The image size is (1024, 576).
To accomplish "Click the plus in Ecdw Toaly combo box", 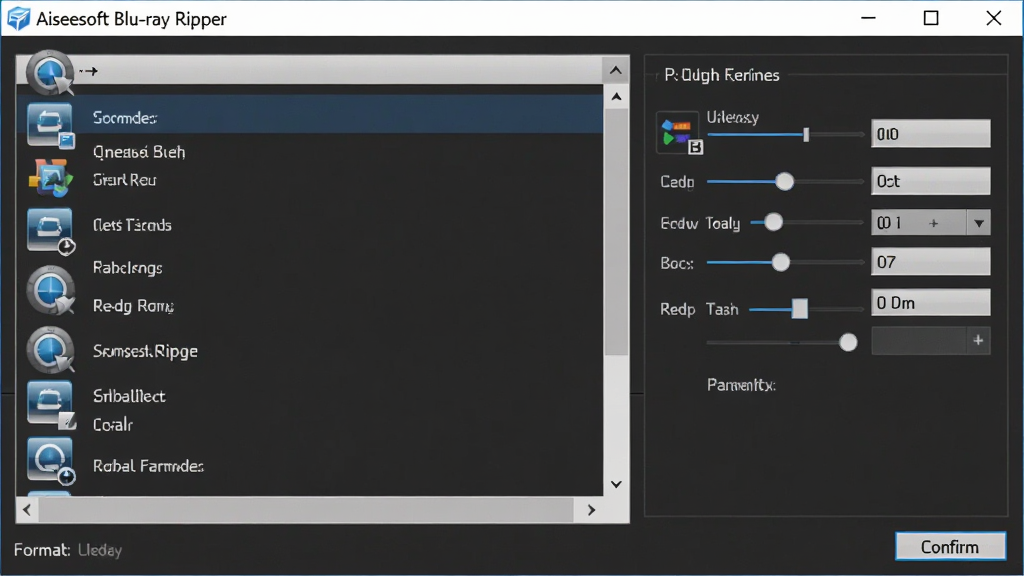I will [x=934, y=223].
